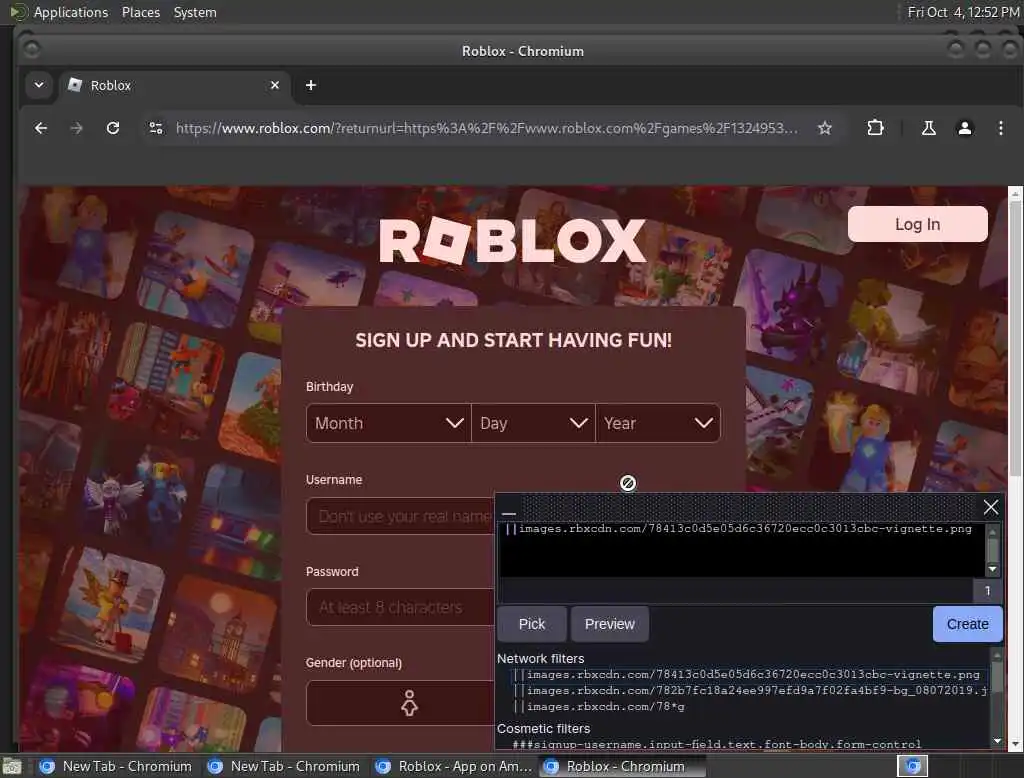Click the Preview button

tap(609, 624)
